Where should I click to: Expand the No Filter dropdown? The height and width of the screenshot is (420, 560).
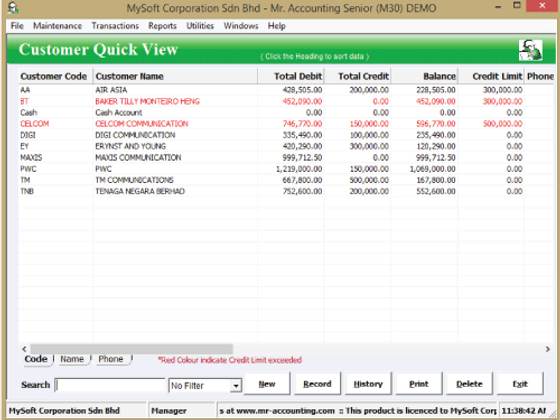coord(236,386)
